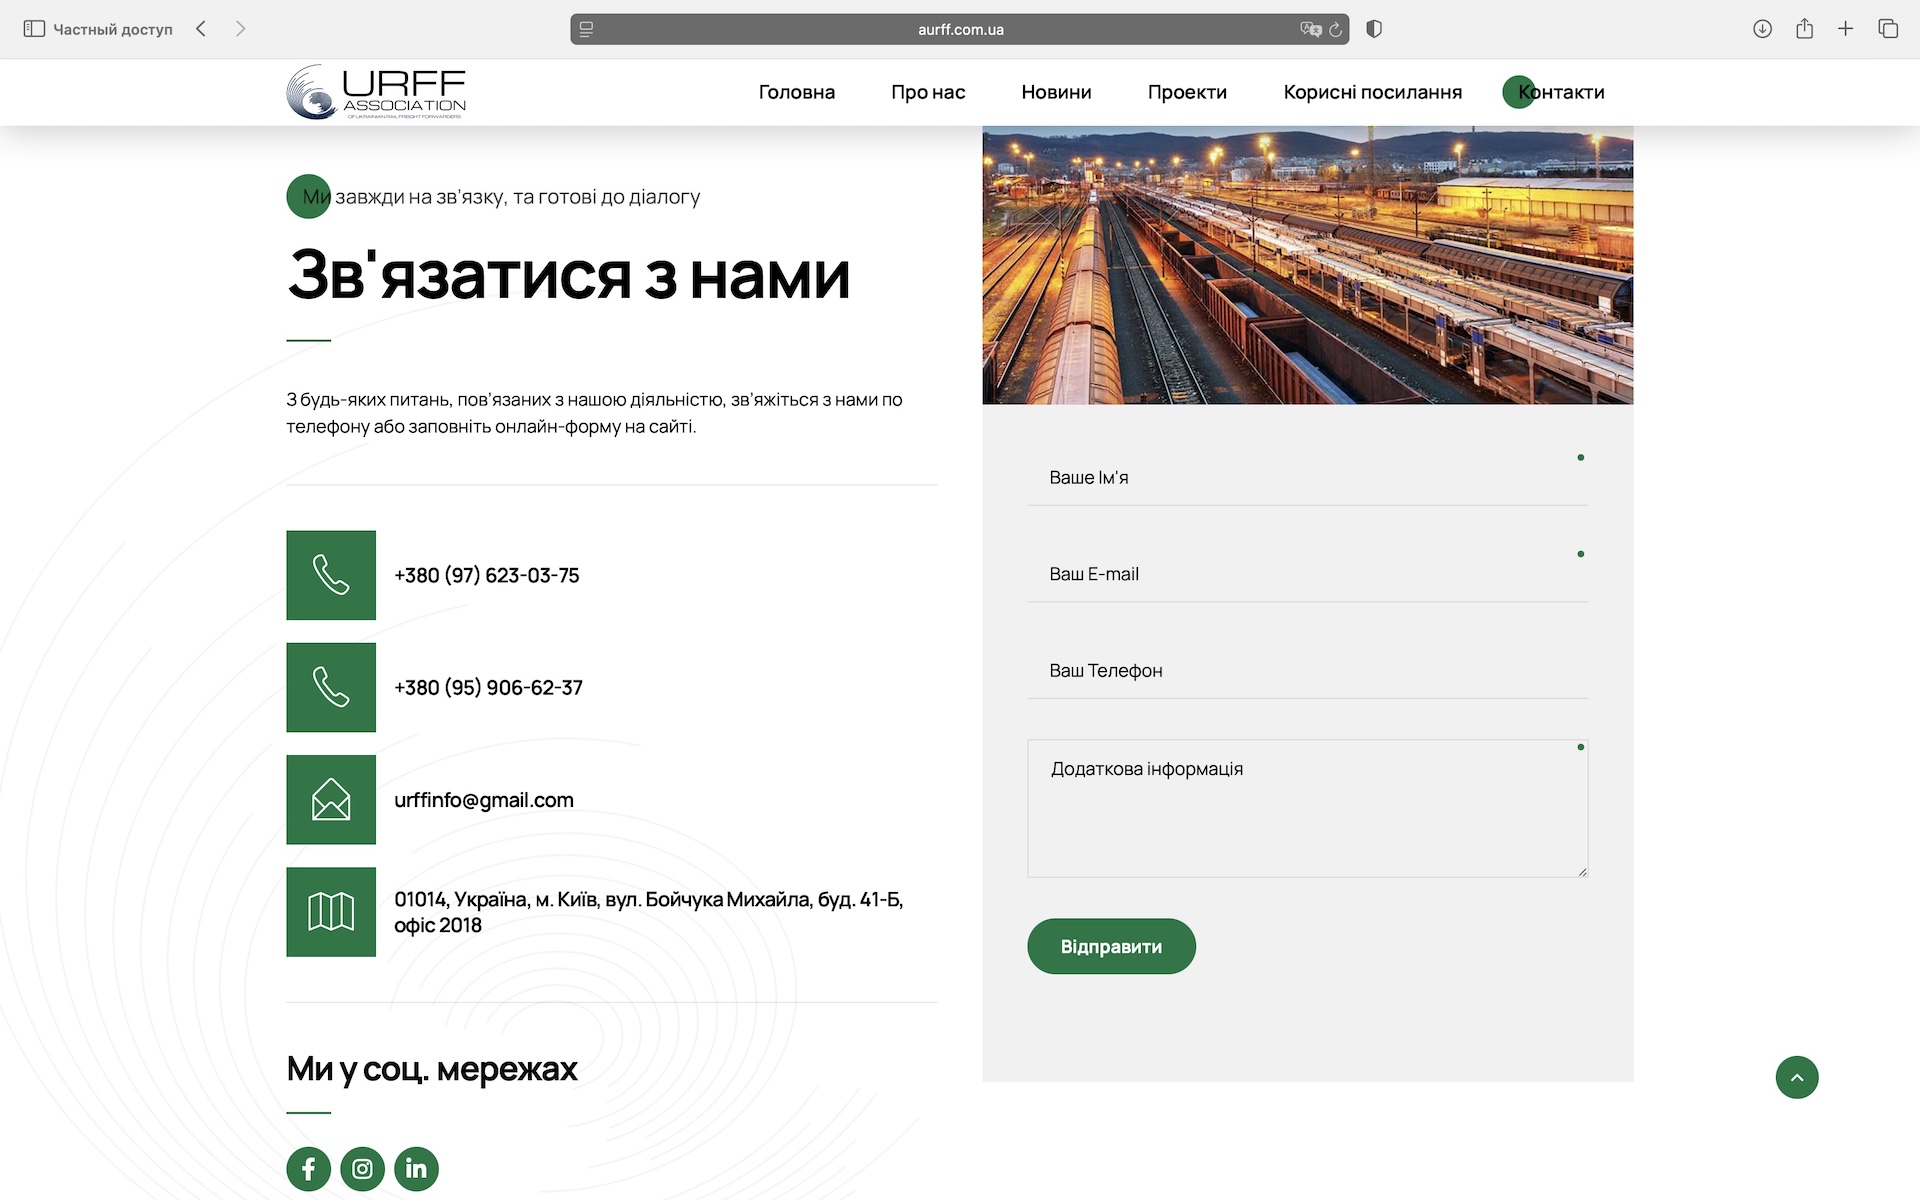This screenshot has height=1200, width=1920.
Task: Click the Зв'язатися з нами heading
Action: pos(568,275)
